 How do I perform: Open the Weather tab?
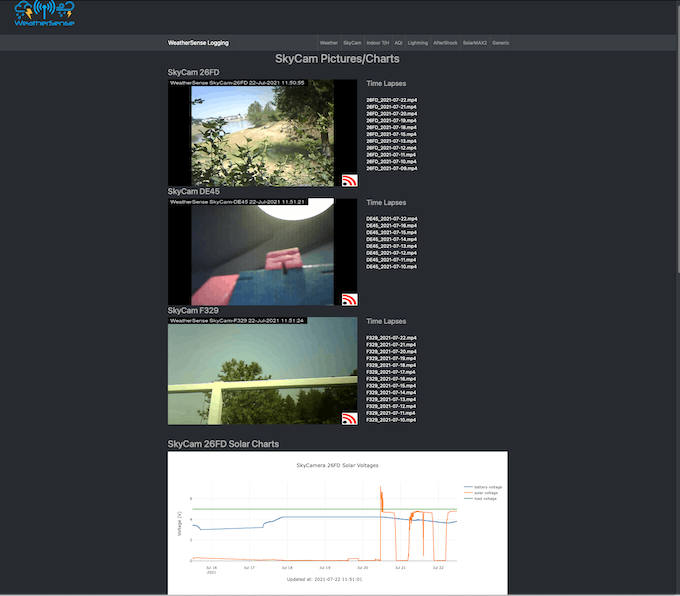coord(329,43)
